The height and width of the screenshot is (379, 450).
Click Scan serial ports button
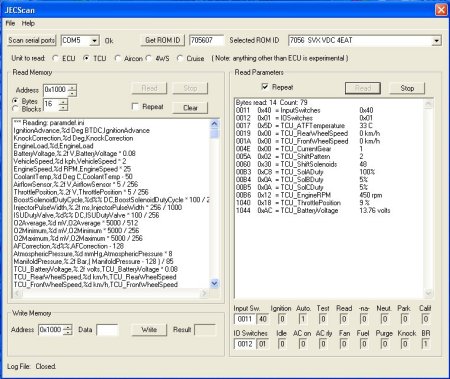click(x=32, y=40)
